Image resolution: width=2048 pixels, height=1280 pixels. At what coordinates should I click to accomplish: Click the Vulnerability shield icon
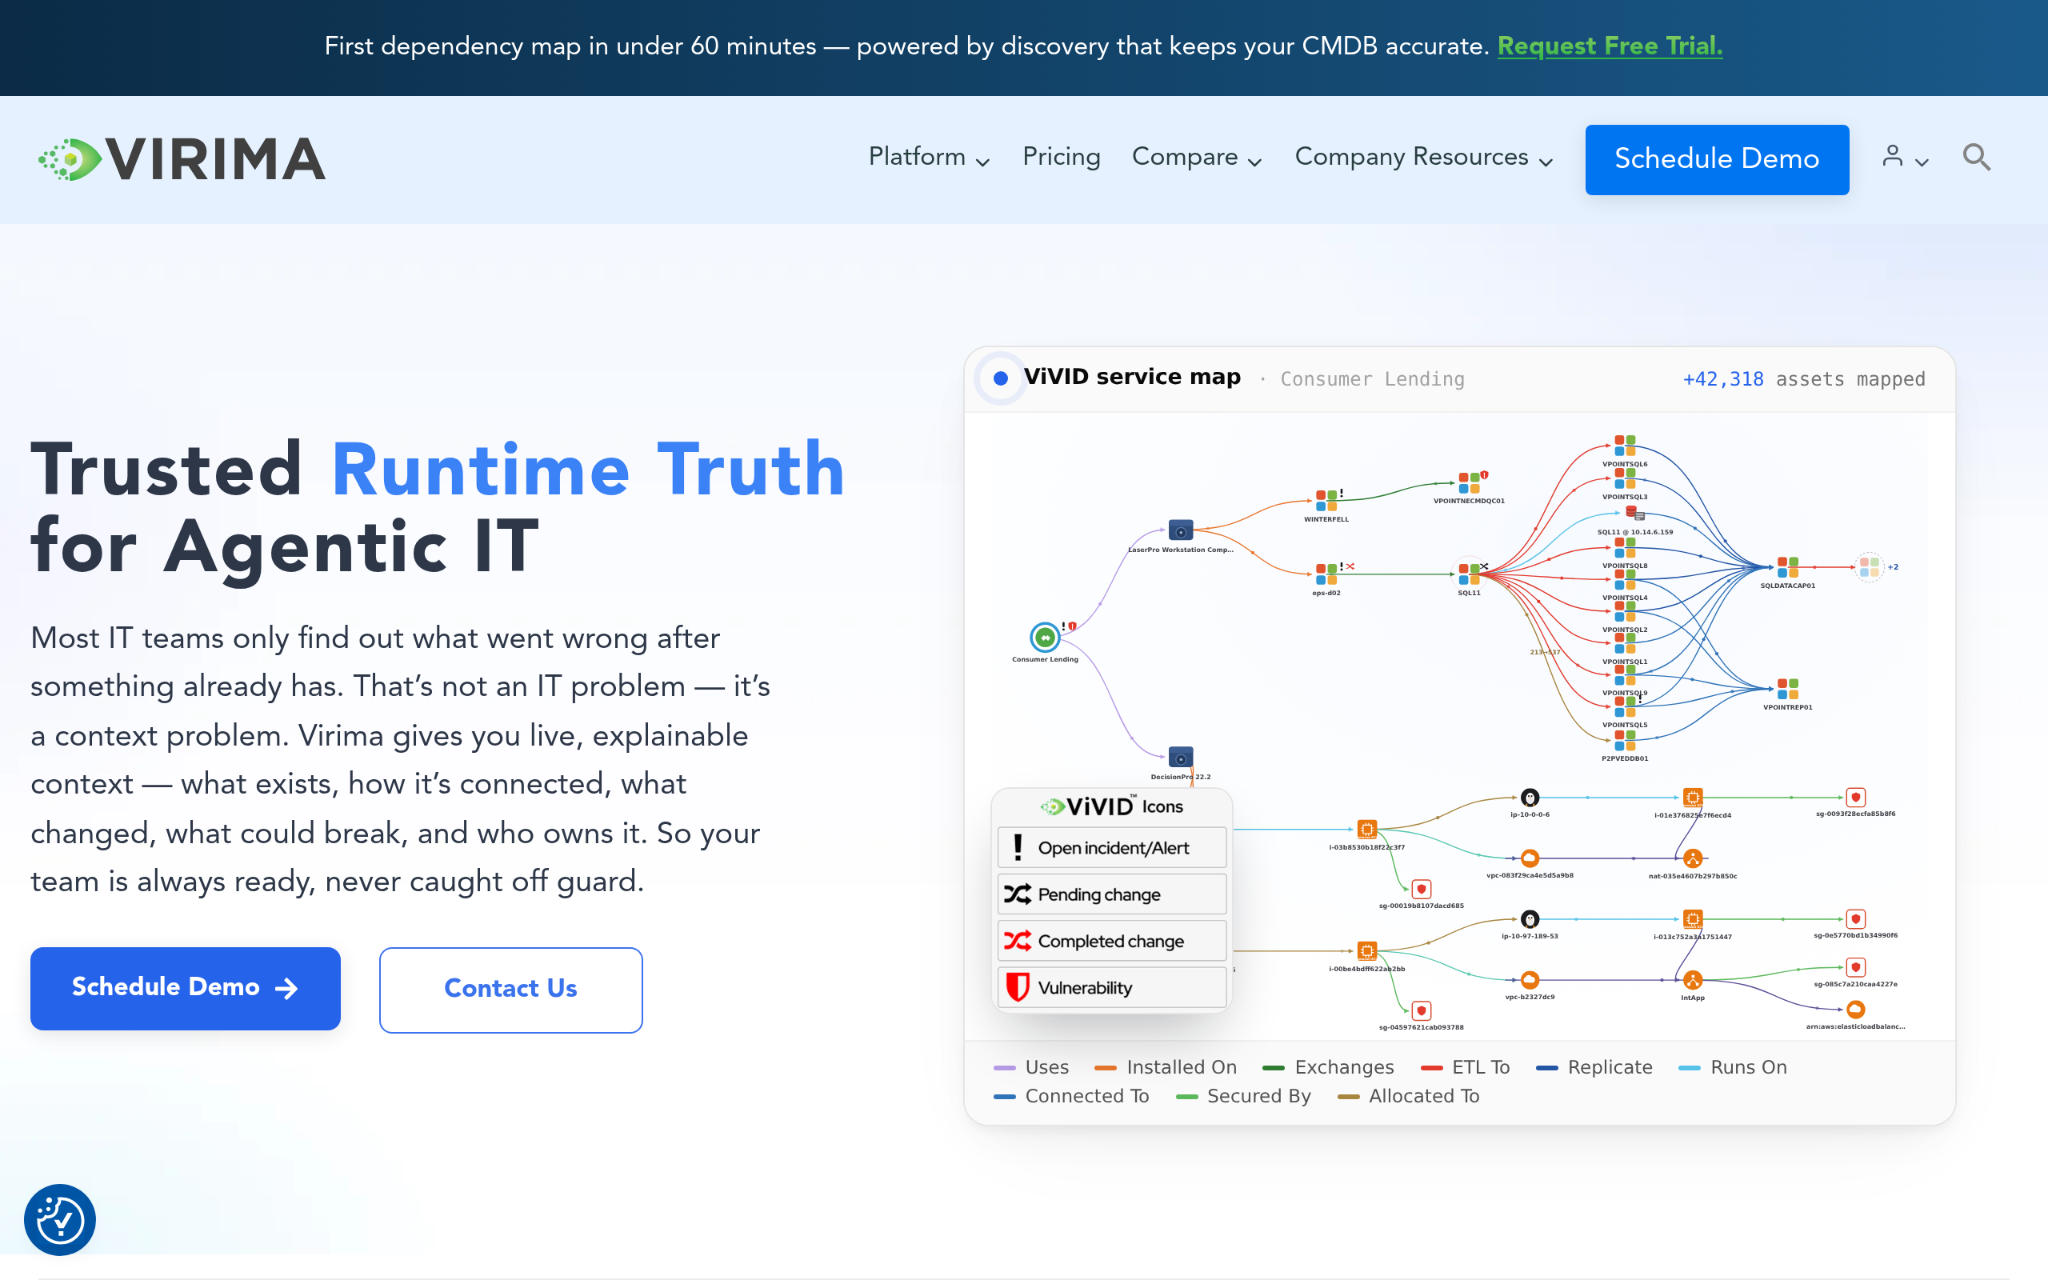(x=1018, y=987)
